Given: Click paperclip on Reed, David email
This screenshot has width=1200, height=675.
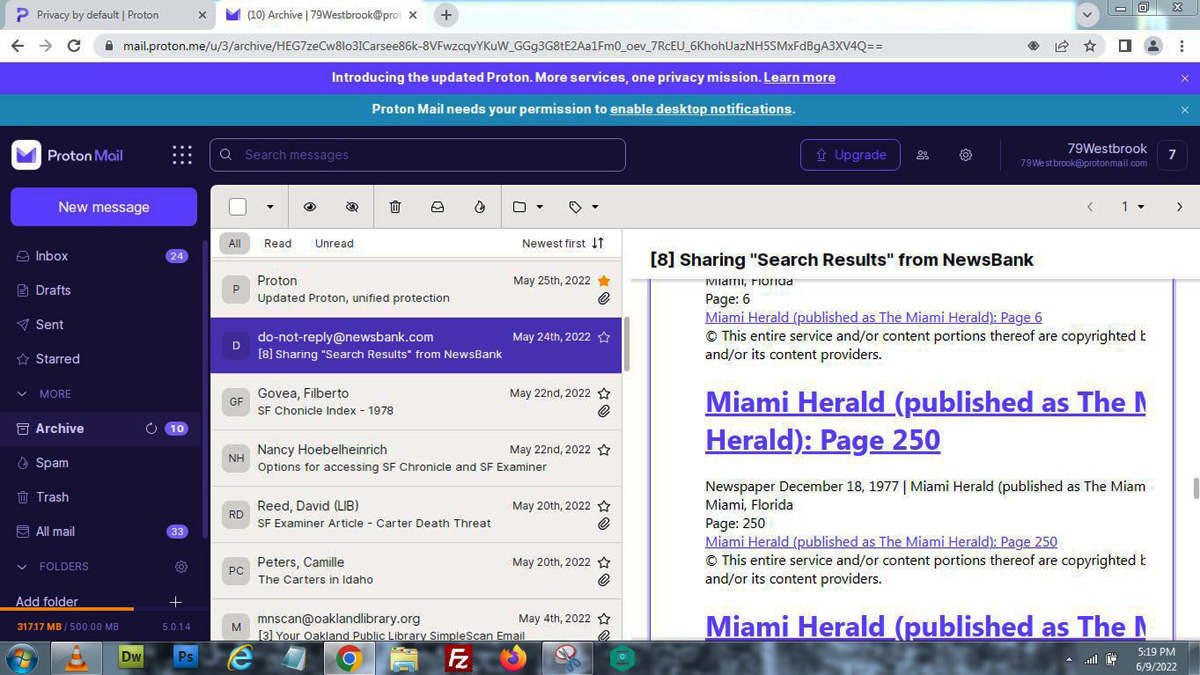Looking at the screenshot, I should 604,523.
